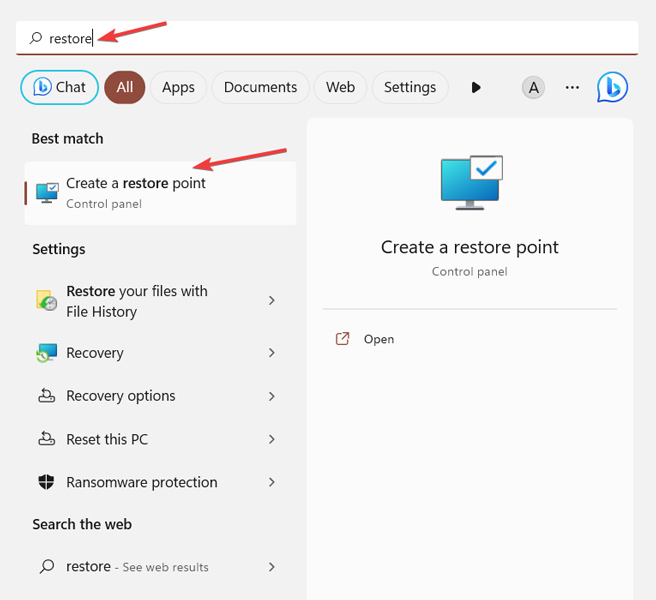The width and height of the screenshot is (656, 600).
Task: Click the search field containing 'restore'
Action: [327, 38]
